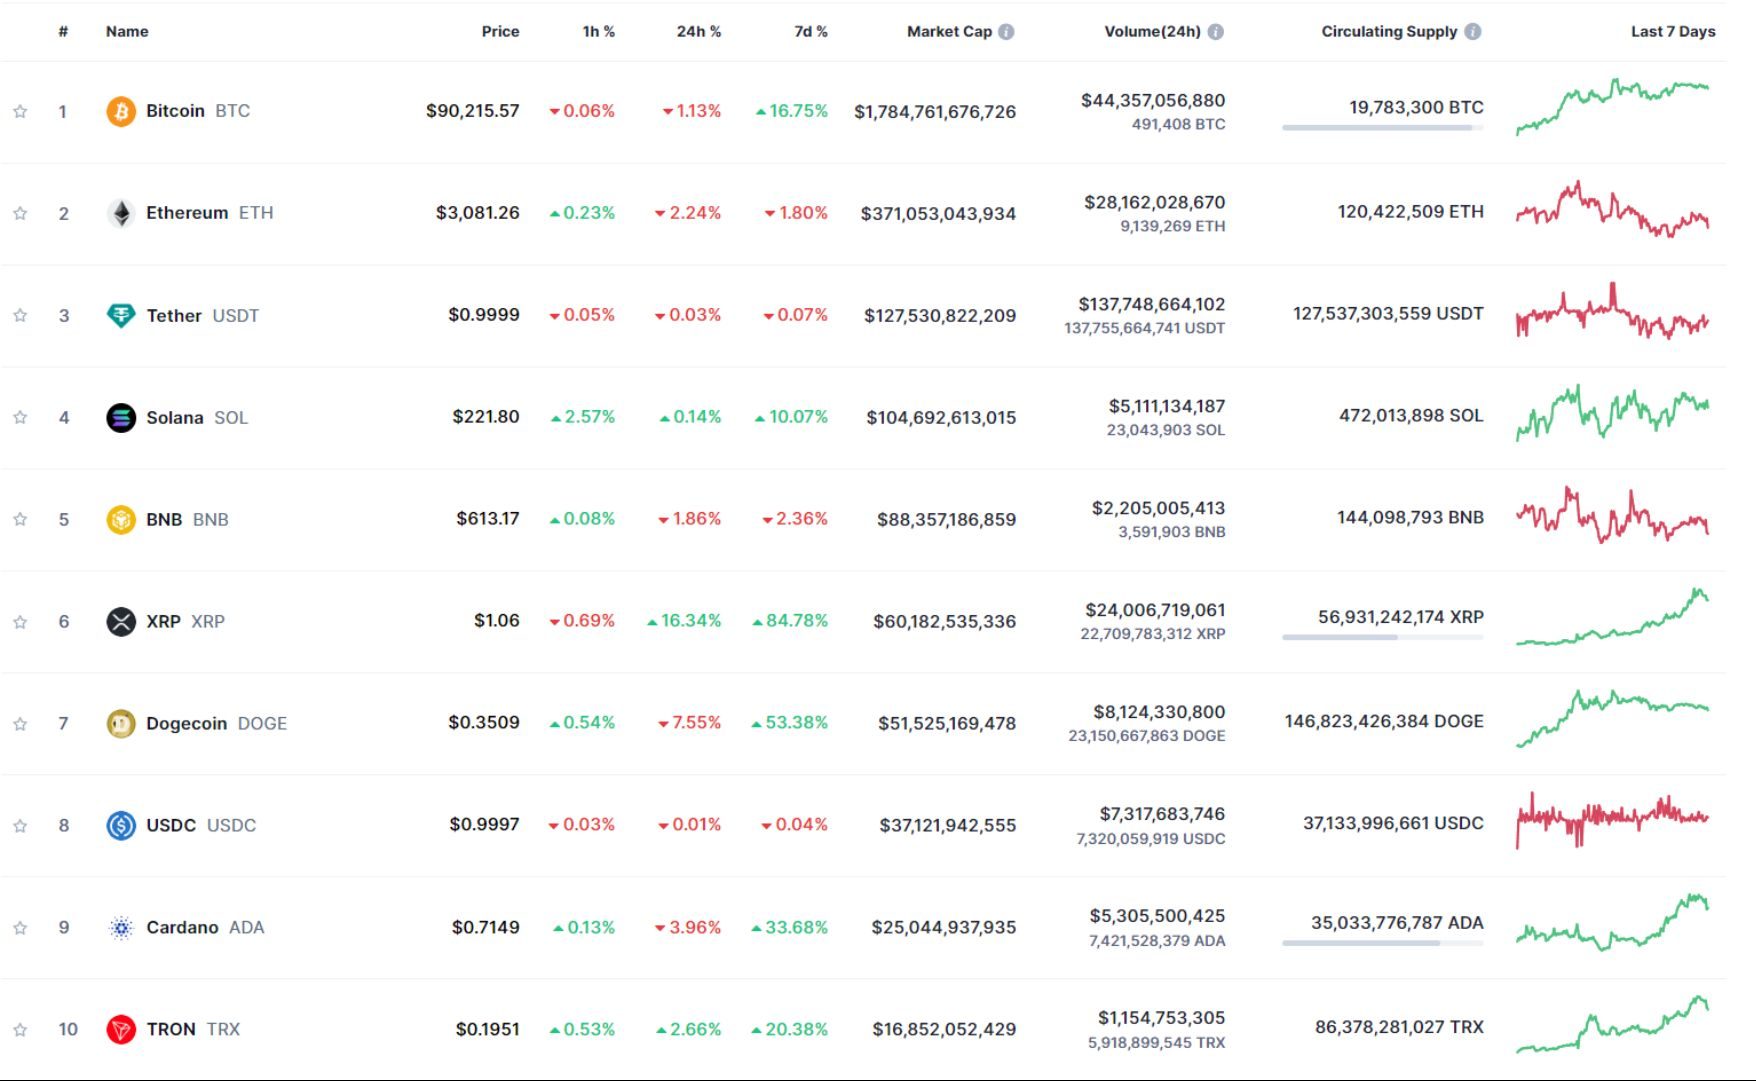
Task: Click the Dogecoin DOGE coin logo
Action: point(120,722)
